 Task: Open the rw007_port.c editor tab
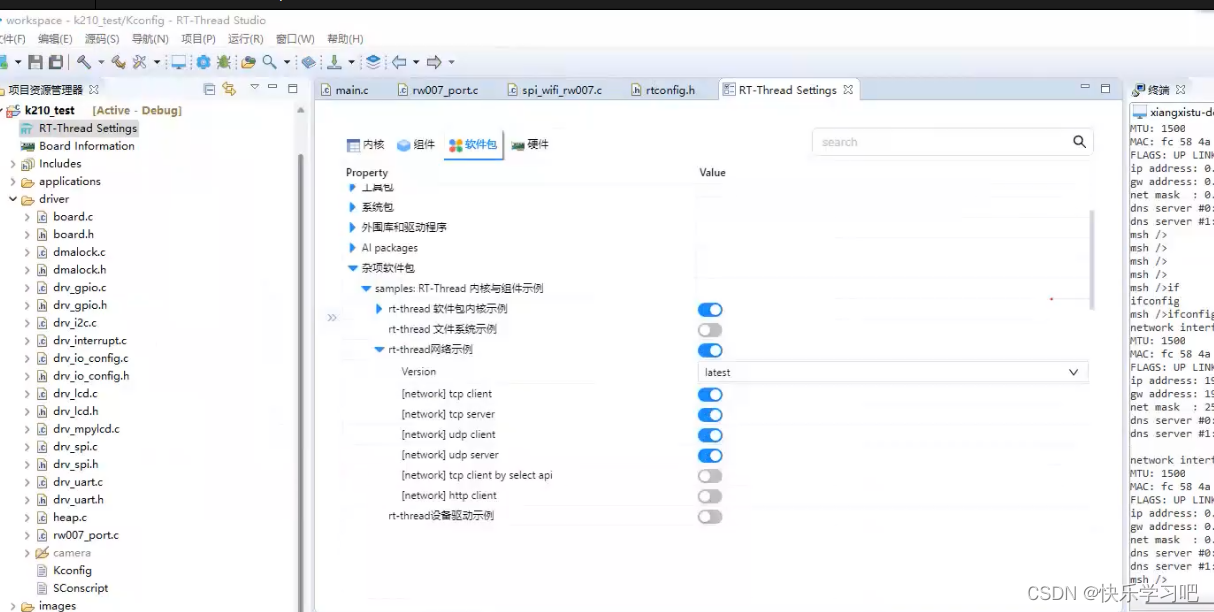point(438,90)
